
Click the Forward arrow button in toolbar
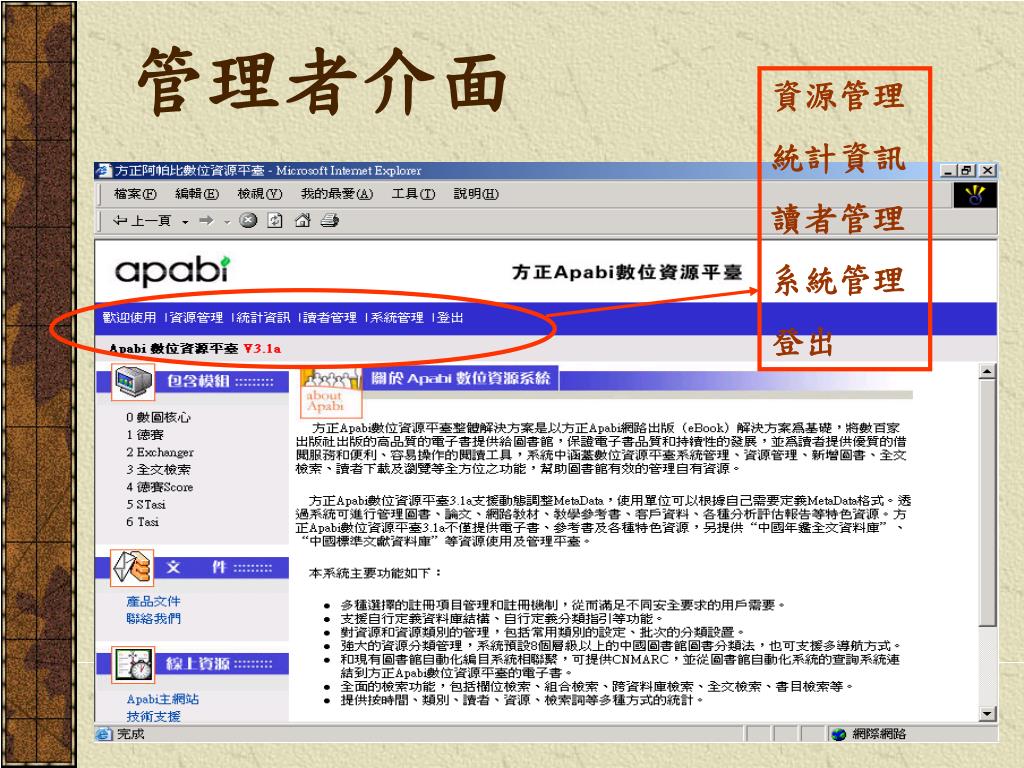pos(206,221)
